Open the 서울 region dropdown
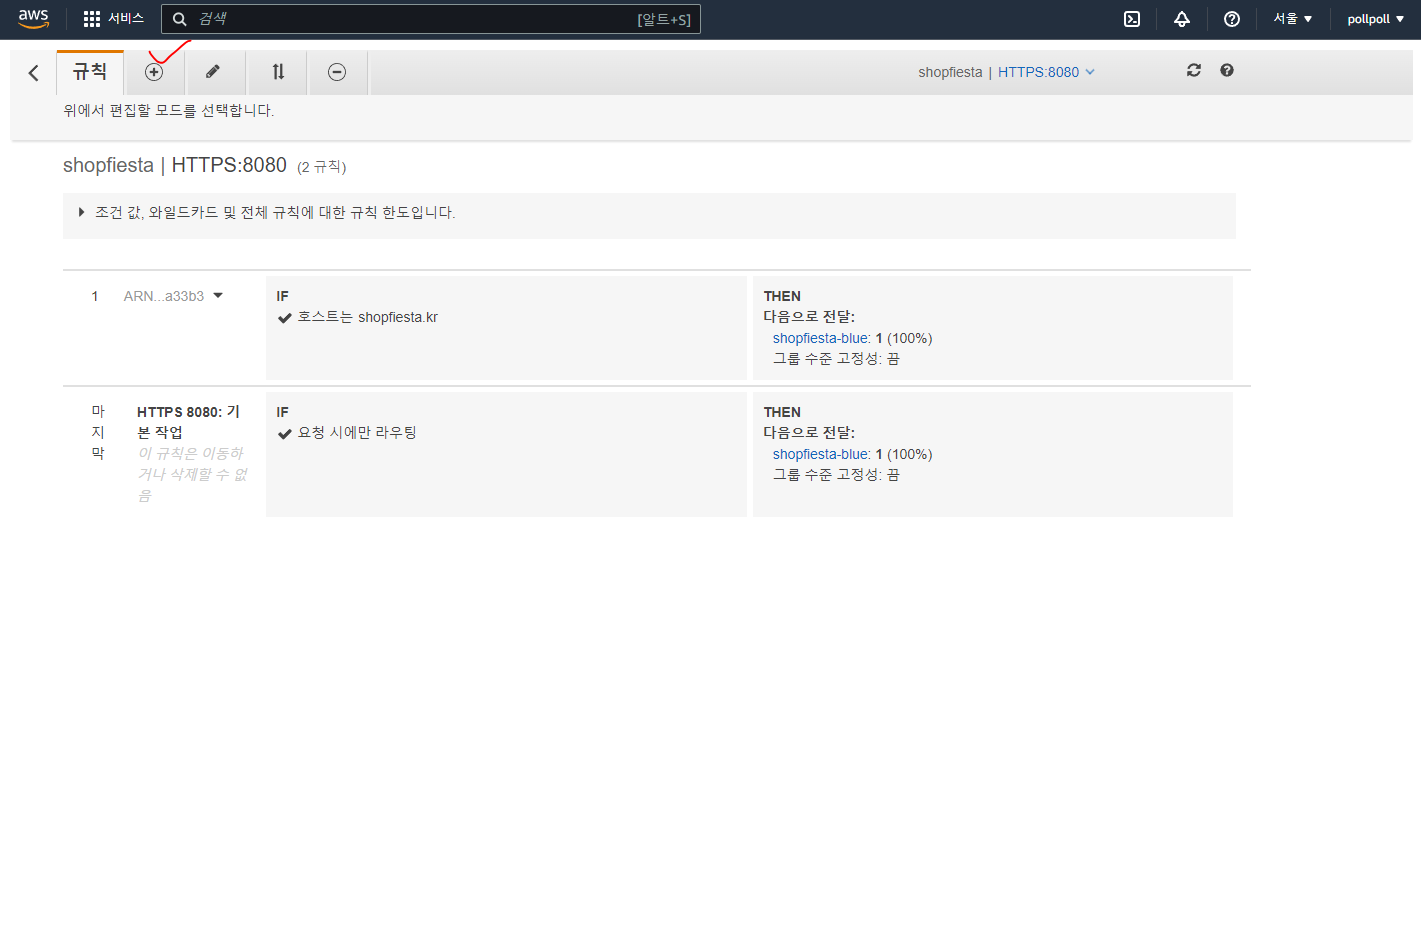1421x929 pixels. point(1293,19)
